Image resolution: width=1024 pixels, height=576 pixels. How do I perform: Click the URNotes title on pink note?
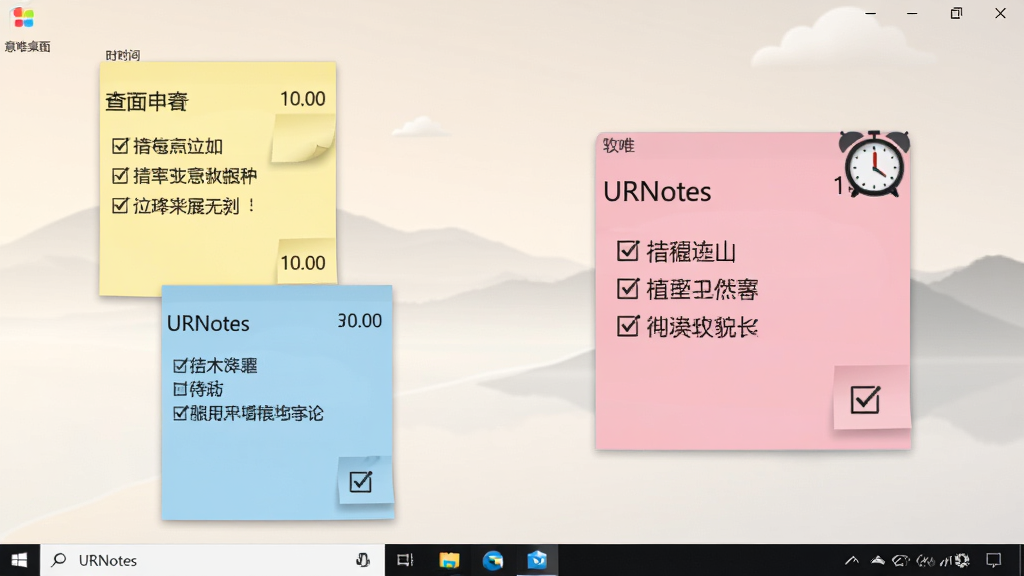point(657,192)
